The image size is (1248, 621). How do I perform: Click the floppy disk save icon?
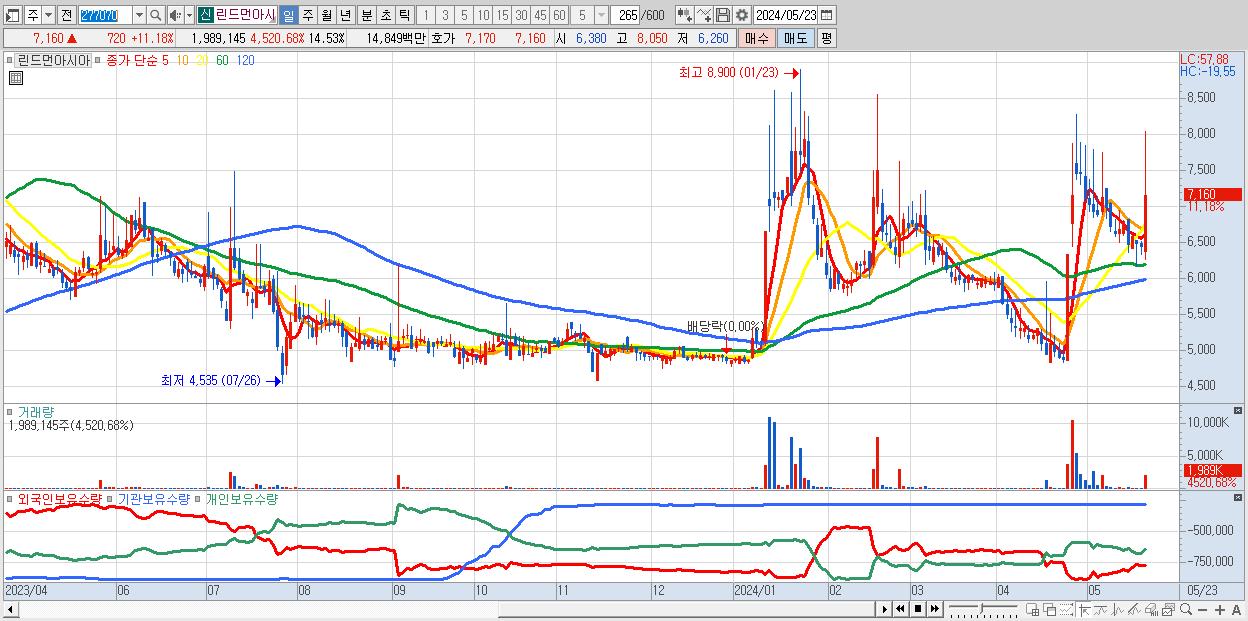pyautogui.click(x=723, y=15)
